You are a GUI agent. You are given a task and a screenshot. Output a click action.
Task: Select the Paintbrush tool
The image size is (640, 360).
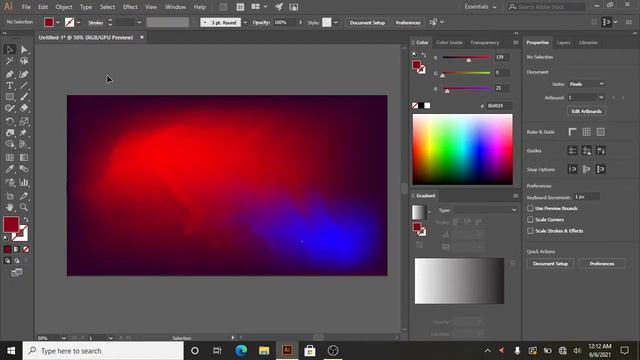pos(24,97)
